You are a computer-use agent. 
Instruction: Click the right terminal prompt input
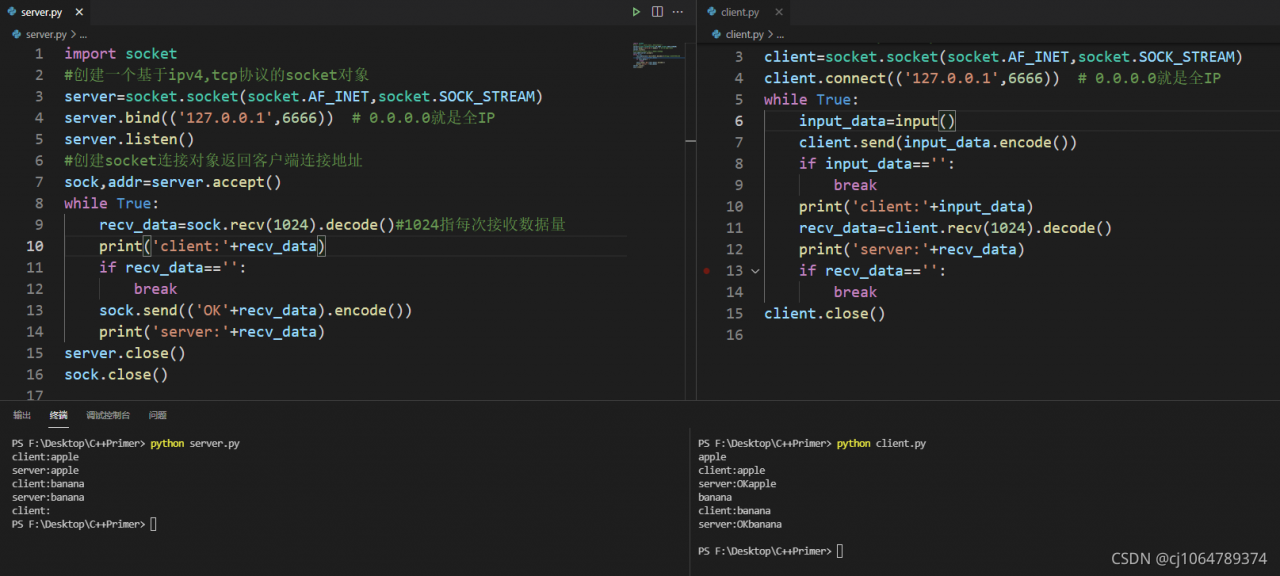click(840, 551)
